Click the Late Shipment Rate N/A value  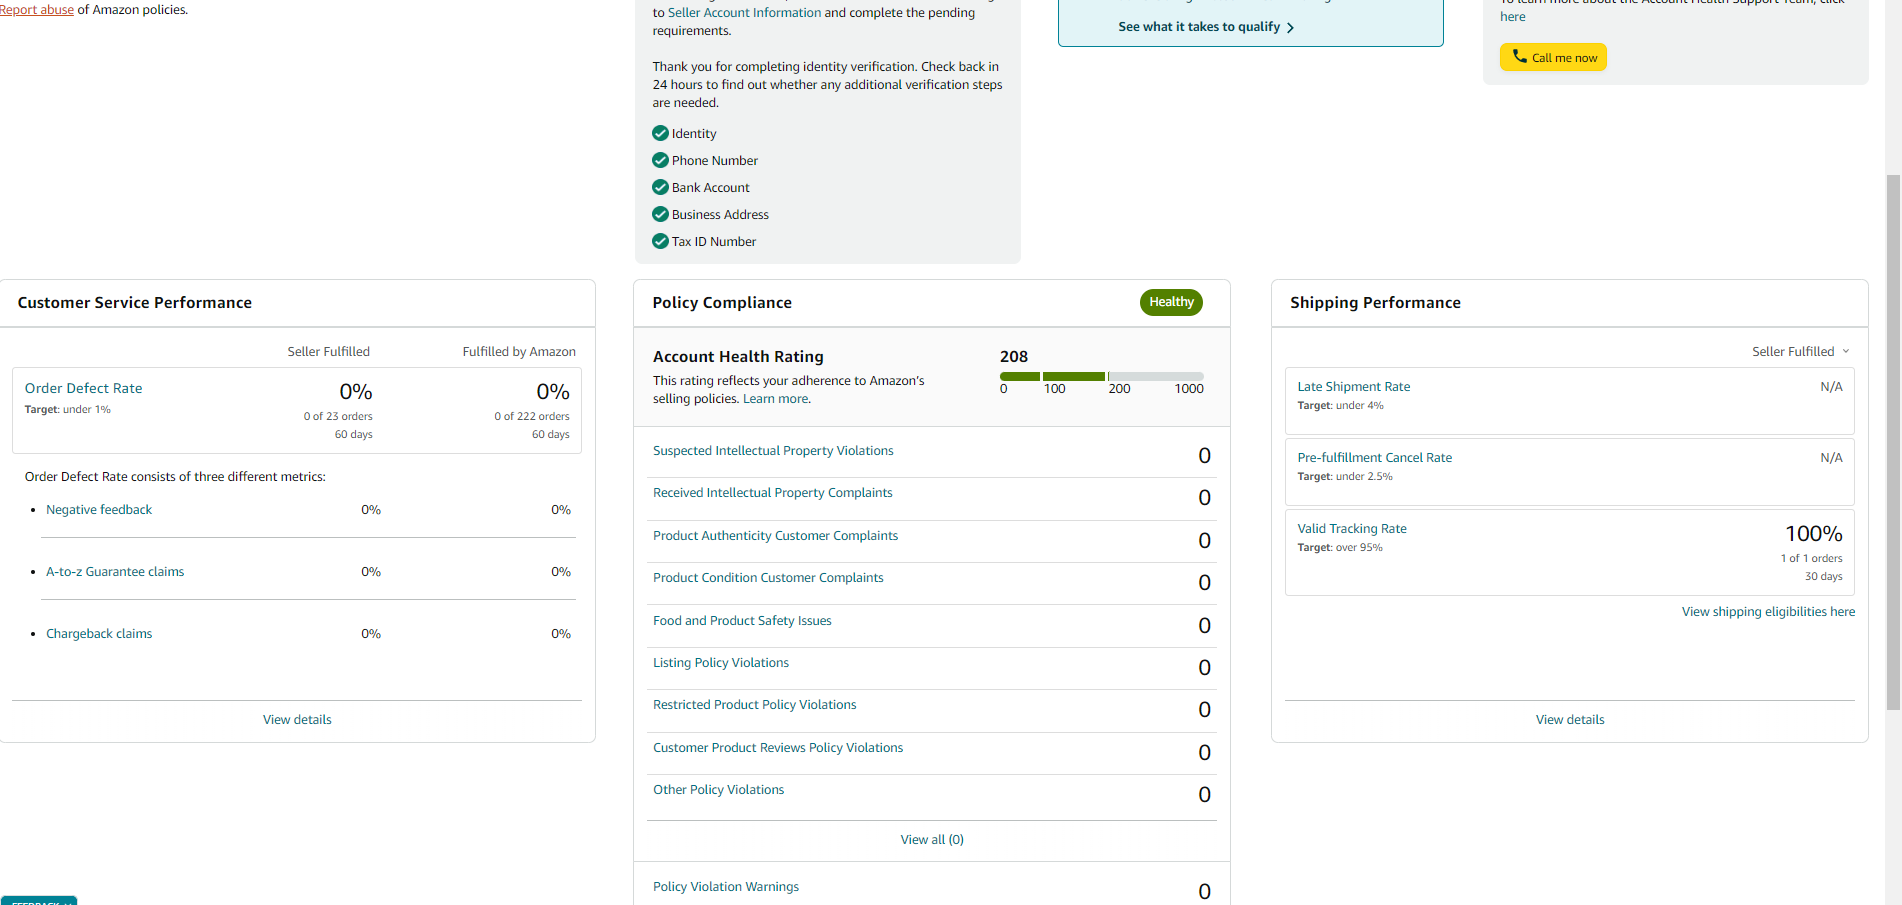coord(1831,387)
